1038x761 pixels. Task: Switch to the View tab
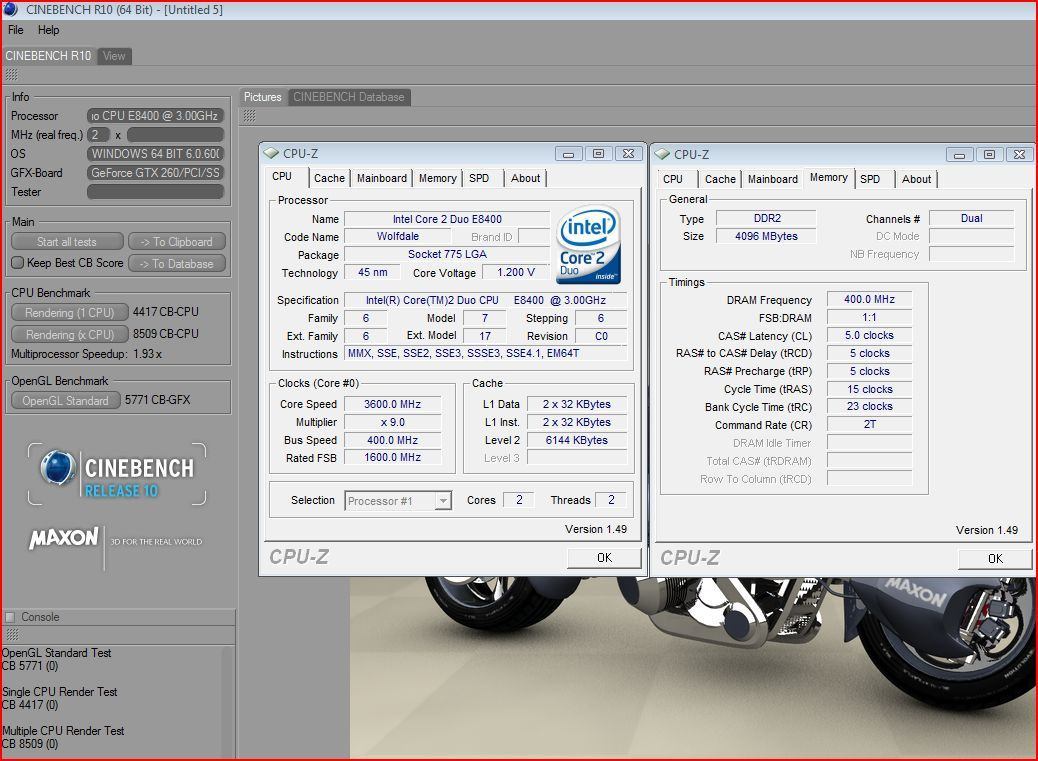[x=114, y=56]
